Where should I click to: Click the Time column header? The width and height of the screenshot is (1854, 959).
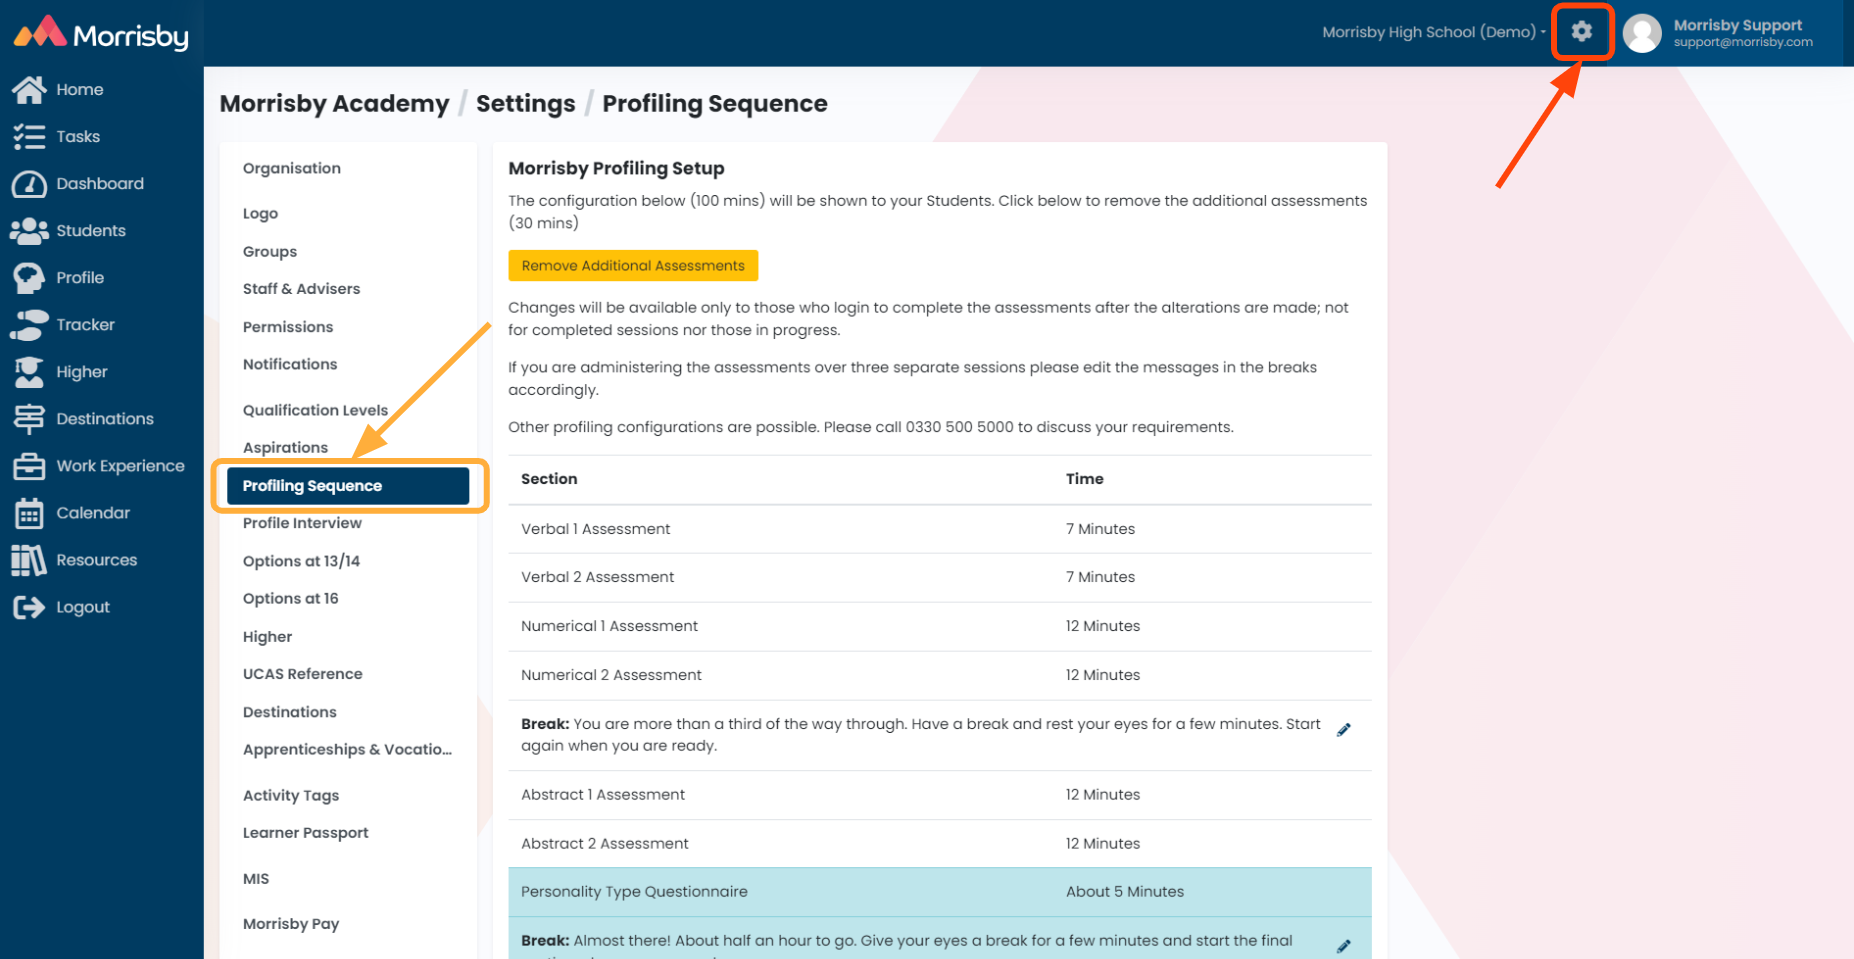point(1084,479)
